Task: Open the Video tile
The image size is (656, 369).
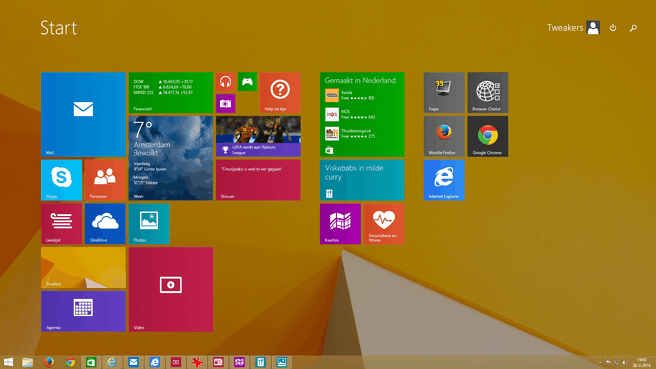Action: point(171,289)
